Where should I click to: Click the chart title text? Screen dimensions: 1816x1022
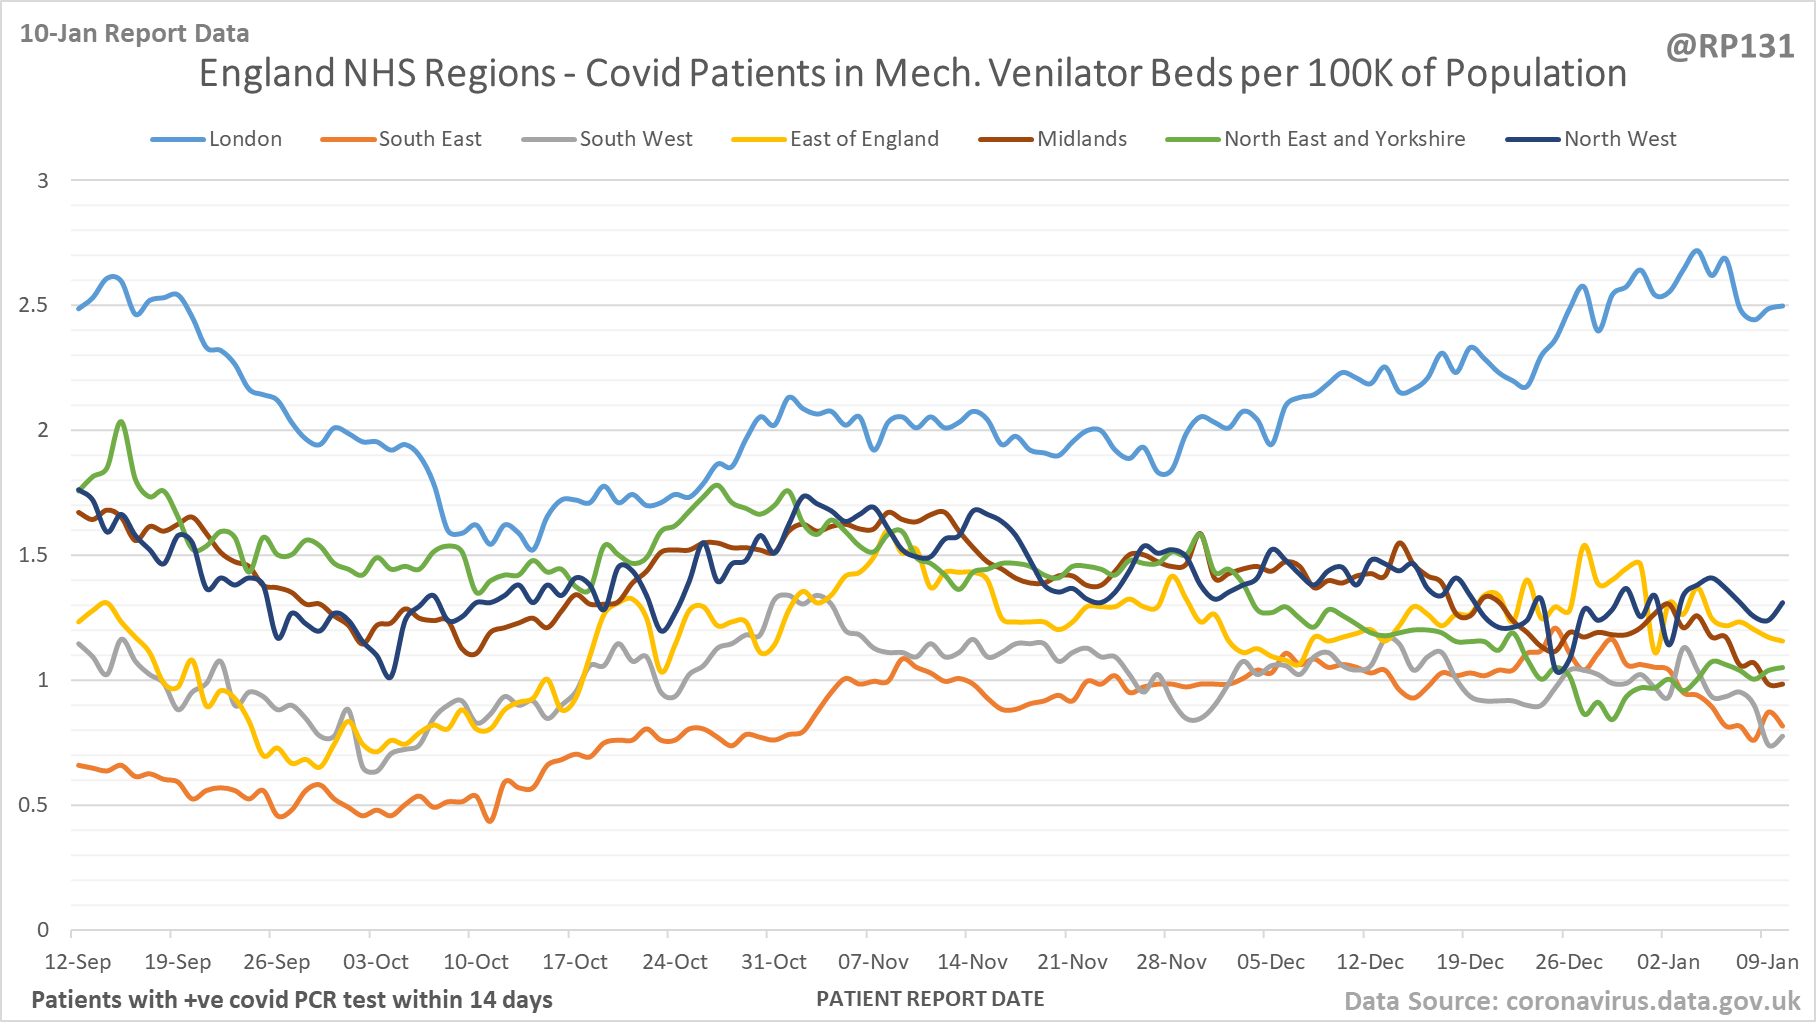coord(912,74)
